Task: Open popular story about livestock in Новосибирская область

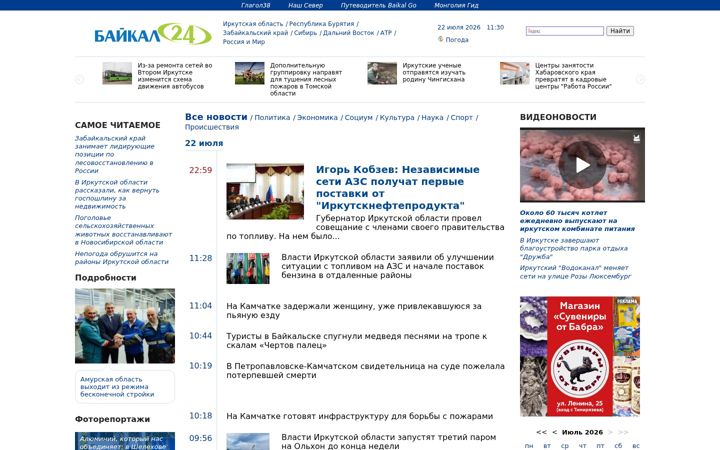Action: [x=123, y=230]
